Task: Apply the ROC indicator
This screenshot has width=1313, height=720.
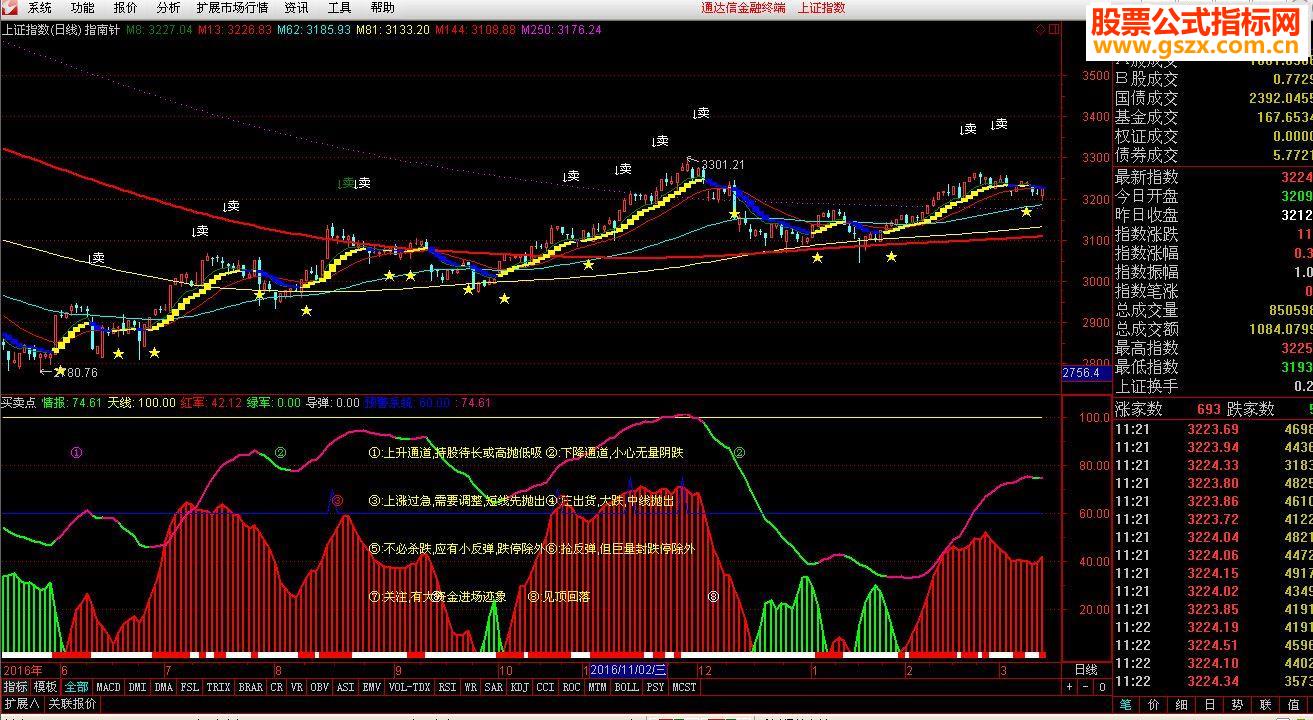Action: coord(572,688)
